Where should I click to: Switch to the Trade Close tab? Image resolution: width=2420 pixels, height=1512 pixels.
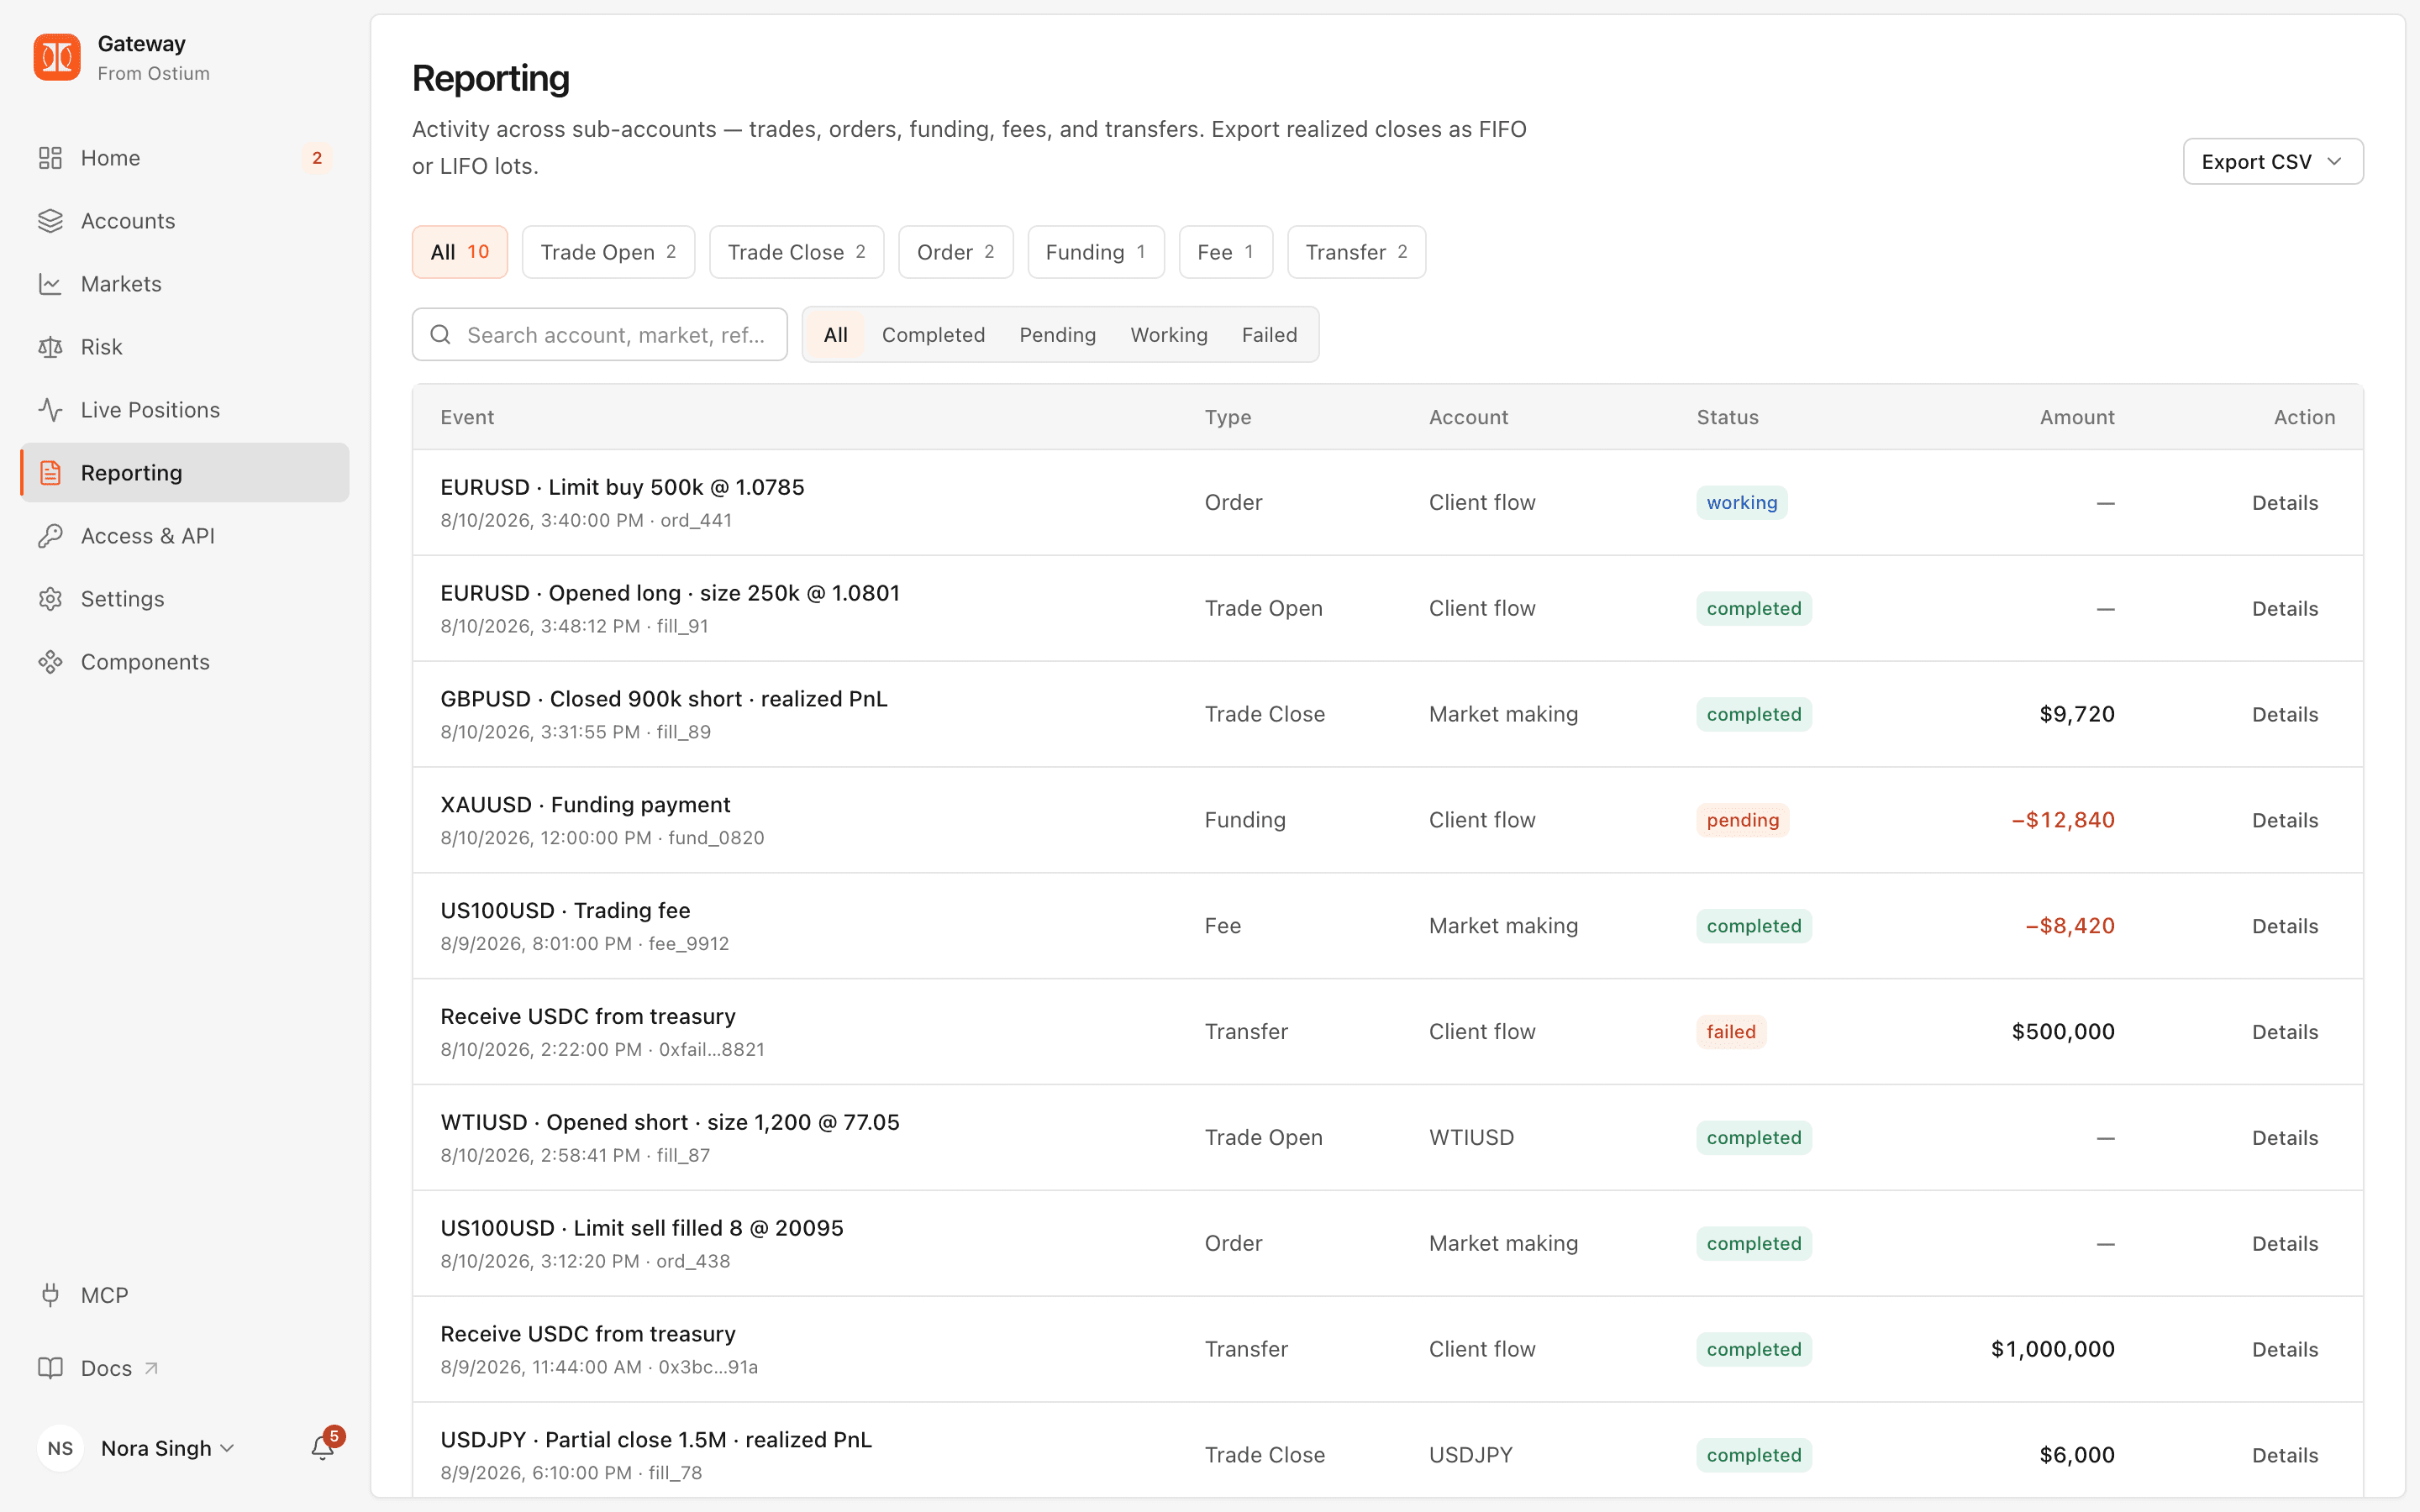pos(796,252)
